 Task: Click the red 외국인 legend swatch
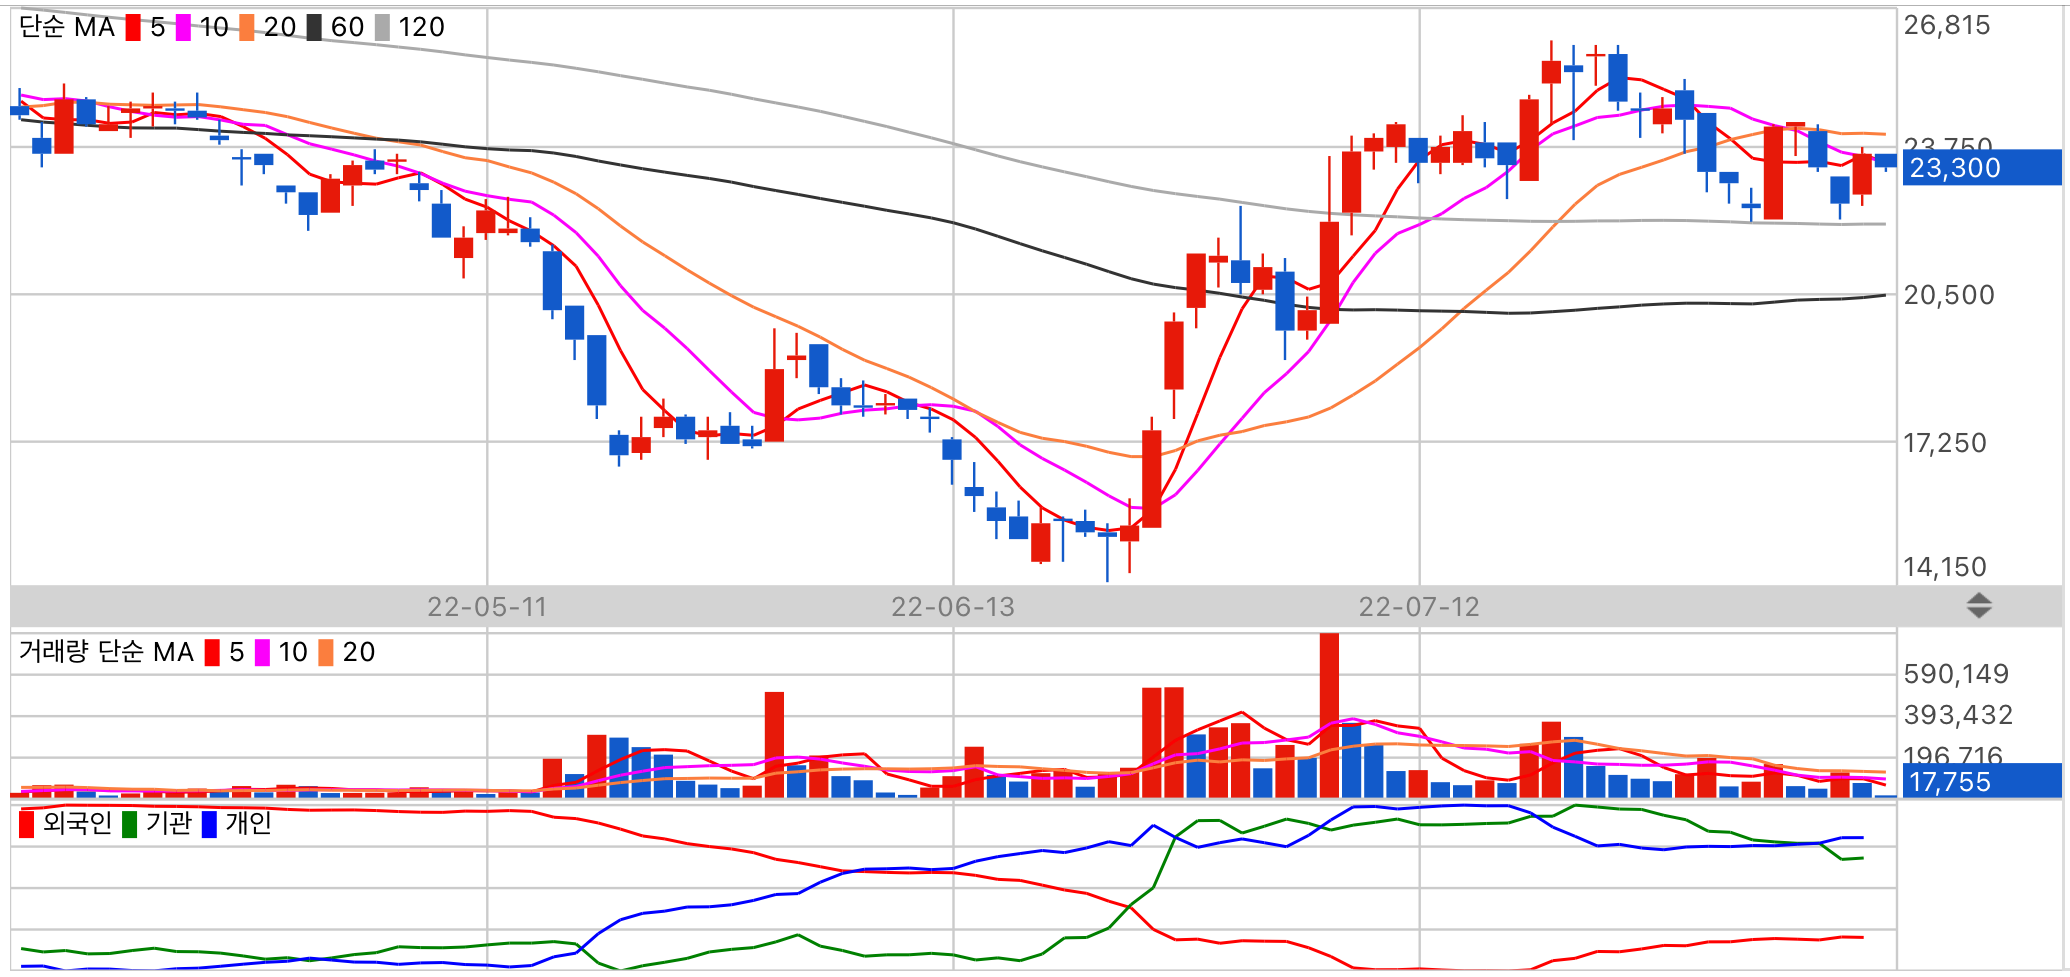[x=27, y=825]
